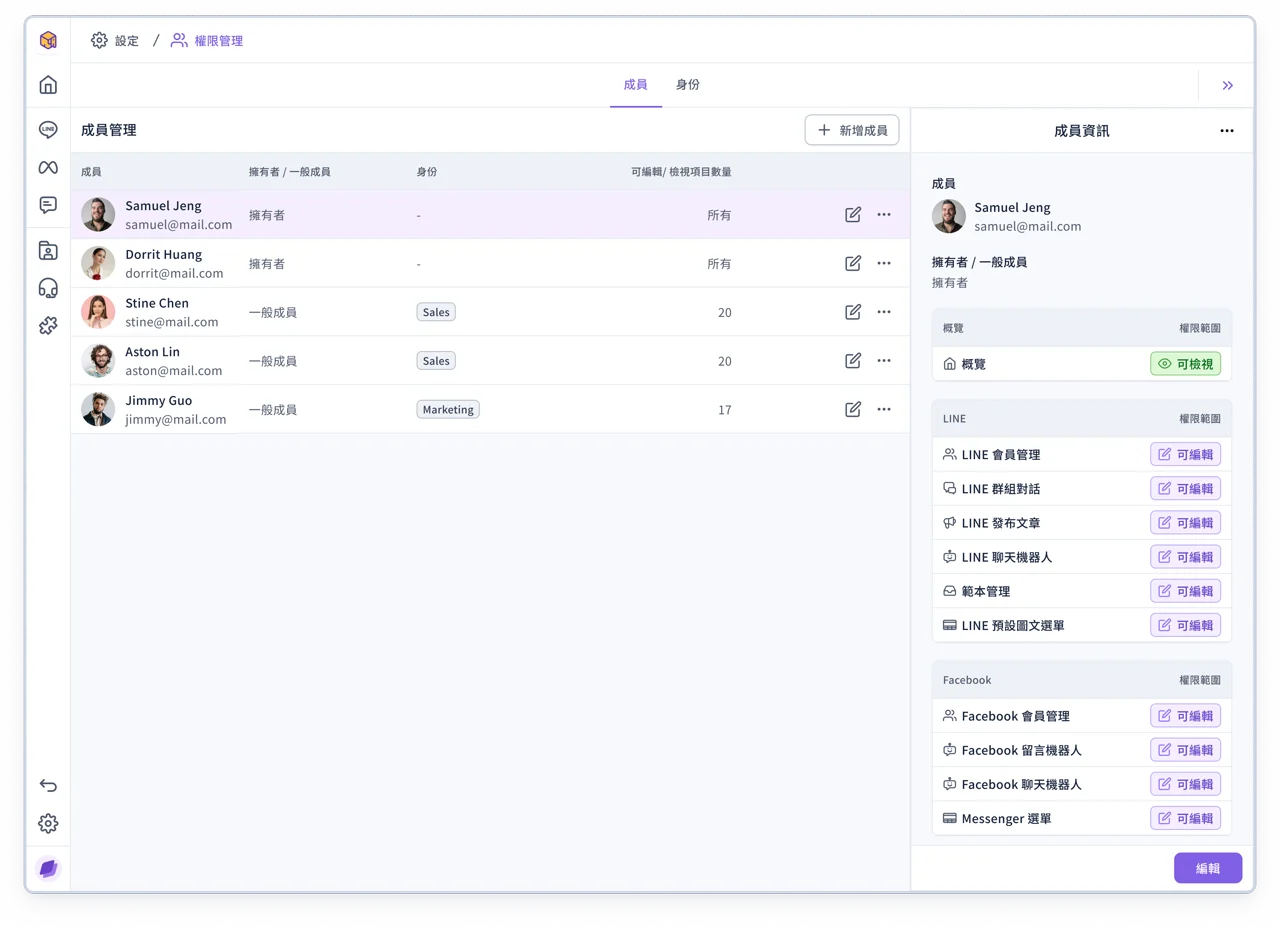Click the orange cube app logo
Screen dimensions: 1280x926
coord(48,40)
